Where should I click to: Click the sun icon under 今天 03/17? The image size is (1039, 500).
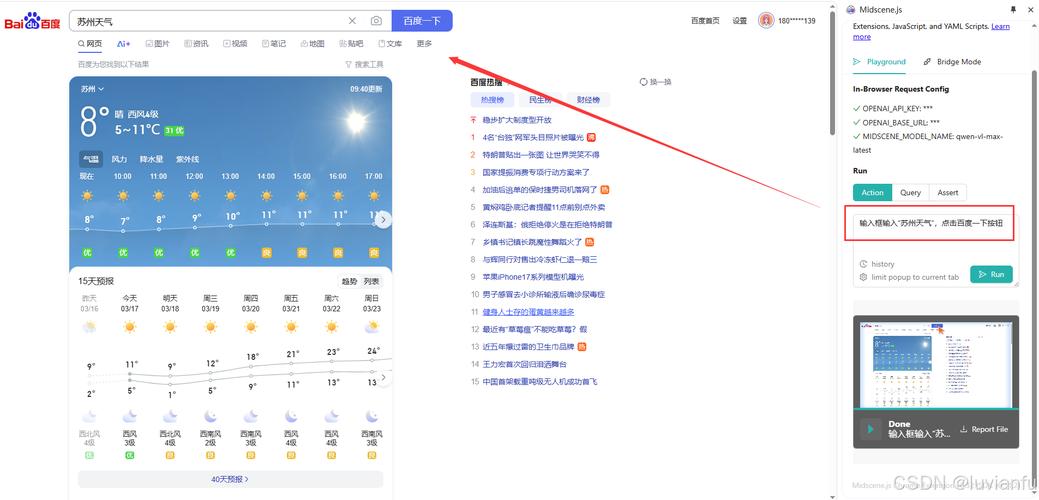129,326
